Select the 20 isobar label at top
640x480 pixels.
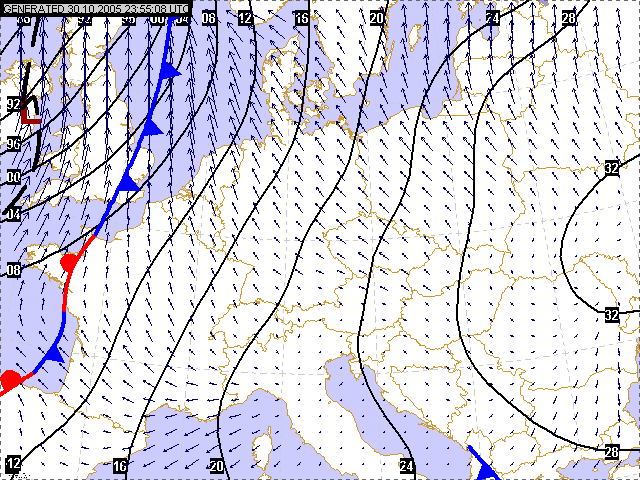tap(377, 18)
